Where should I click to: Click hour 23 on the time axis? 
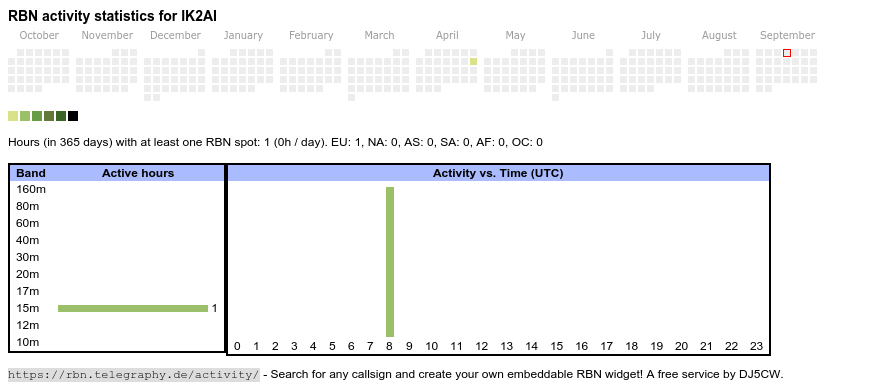point(756,346)
